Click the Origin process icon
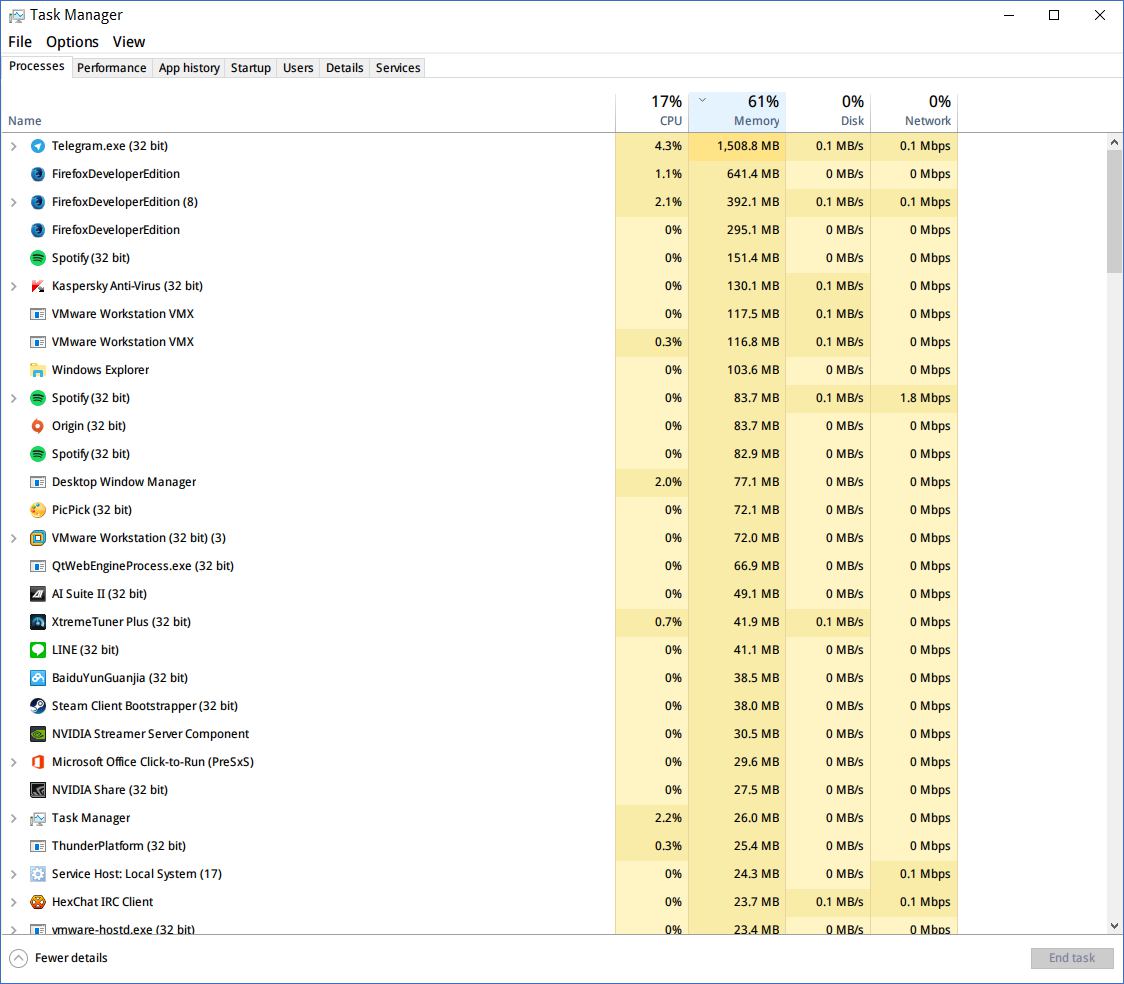The image size is (1124, 984). 38,426
